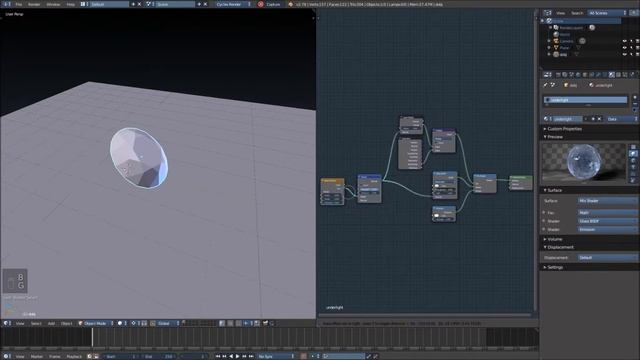The width and height of the screenshot is (640, 360).
Task: Toggle renderability for Plane in outliner
Action: pyautogui.click(x=638, y=47)
